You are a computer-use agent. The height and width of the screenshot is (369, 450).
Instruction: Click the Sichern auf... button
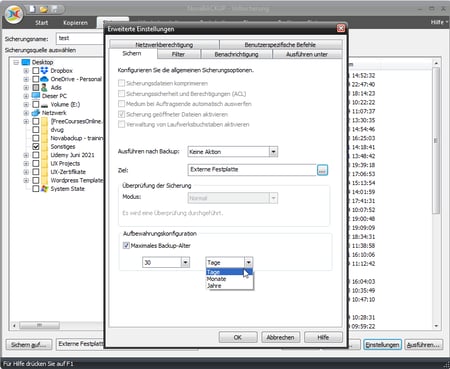click(x=29, y=345)
